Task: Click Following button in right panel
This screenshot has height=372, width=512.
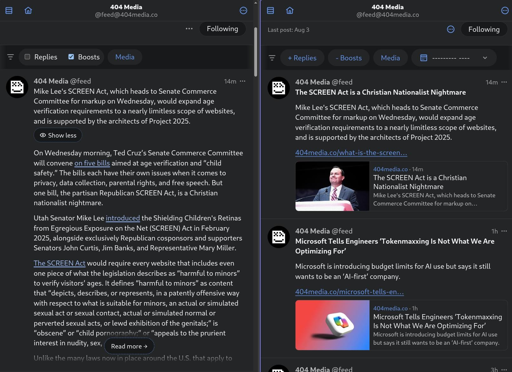Action: click(484, 29)
